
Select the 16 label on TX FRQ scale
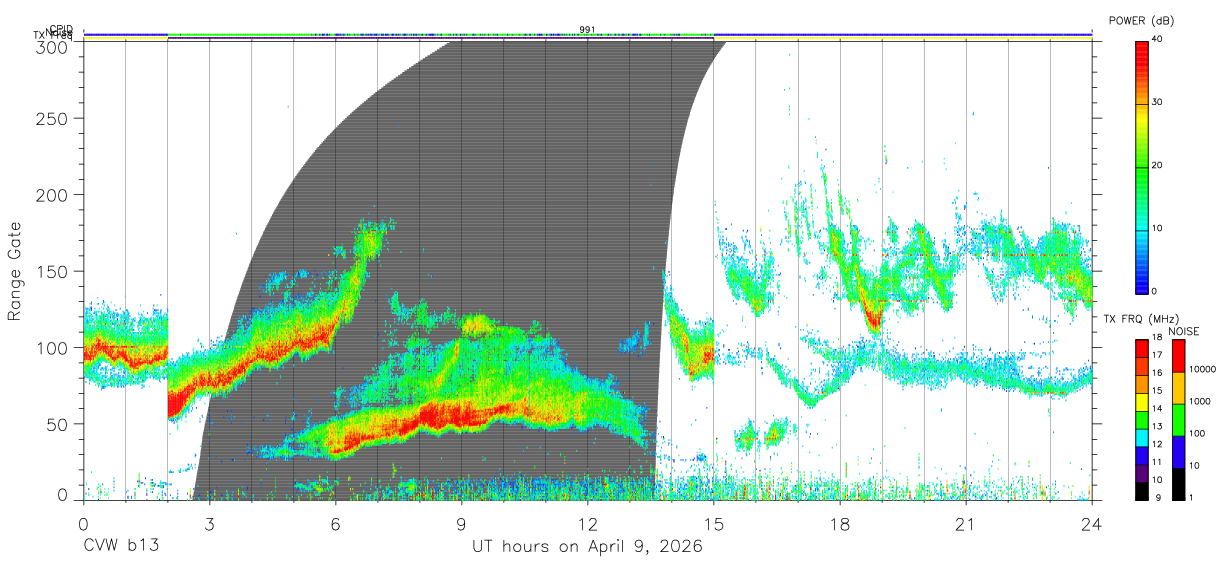[1156, 373]
